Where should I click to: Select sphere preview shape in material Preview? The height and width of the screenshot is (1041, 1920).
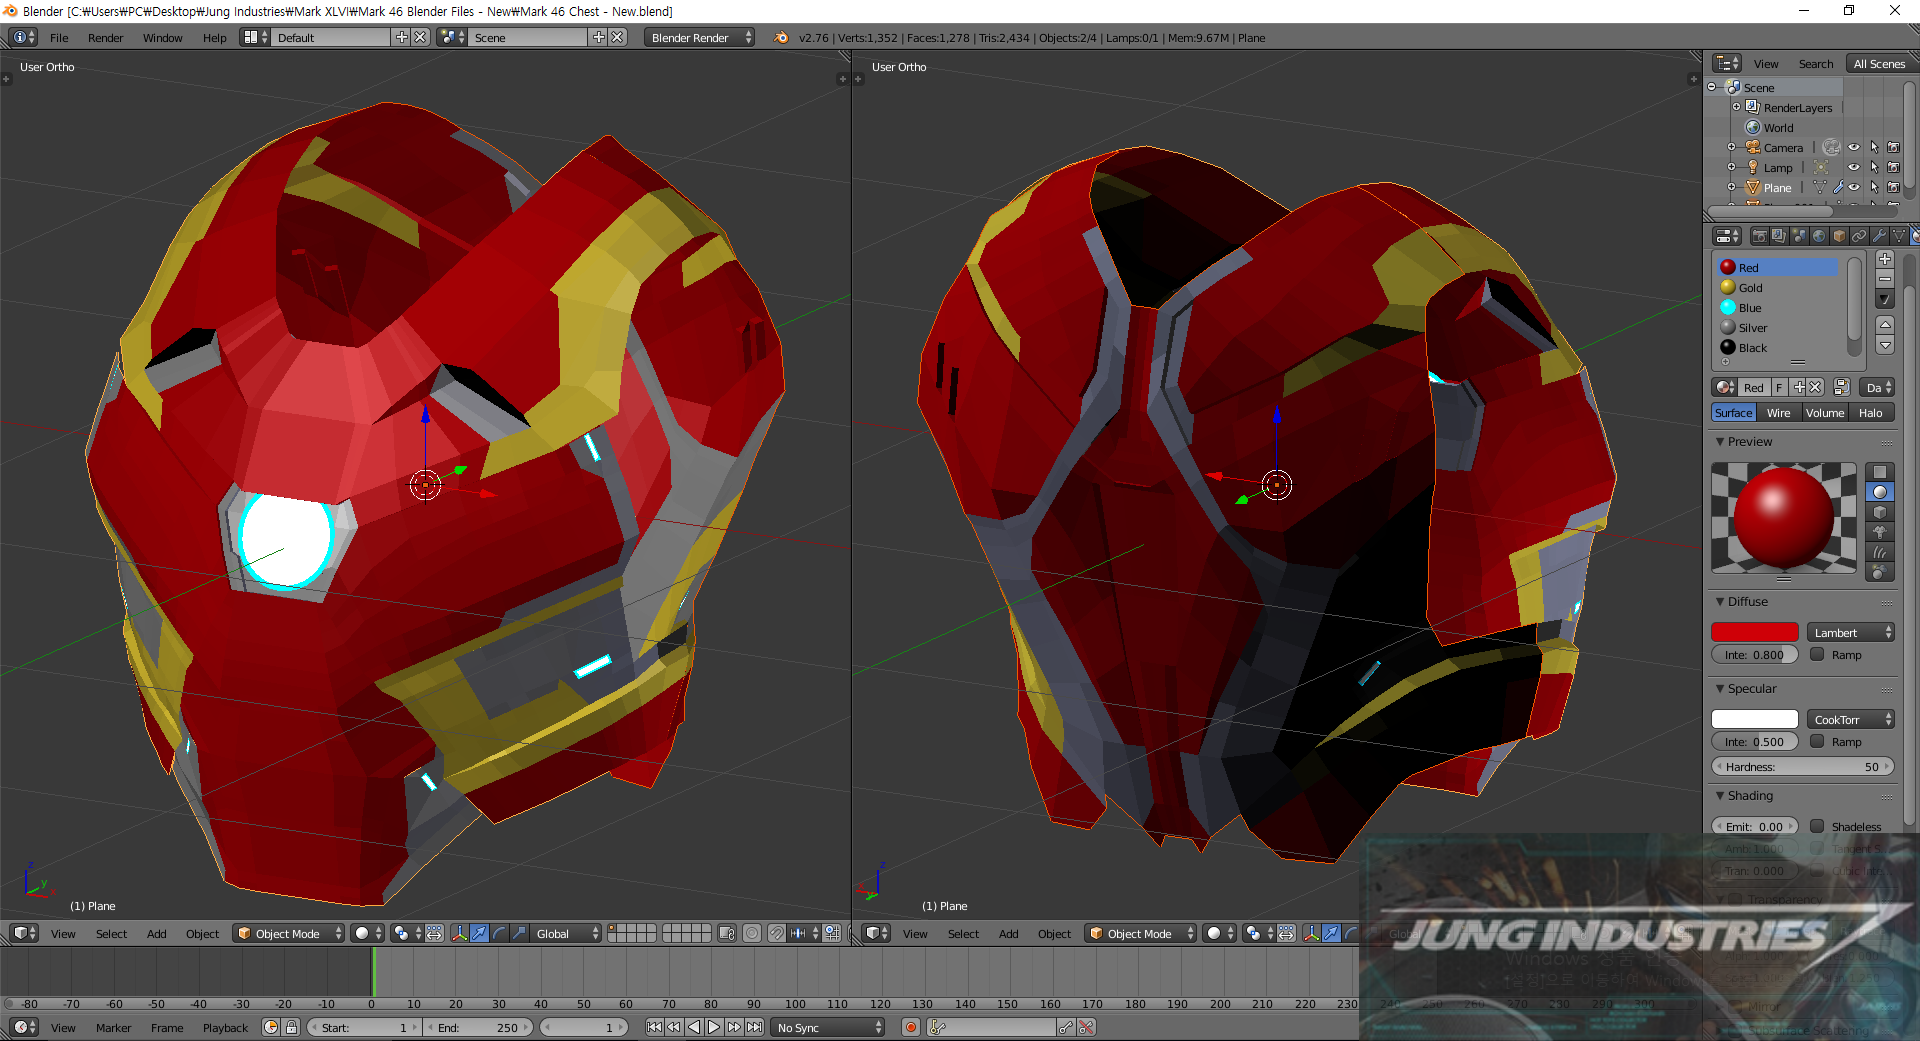[1880, 492]
